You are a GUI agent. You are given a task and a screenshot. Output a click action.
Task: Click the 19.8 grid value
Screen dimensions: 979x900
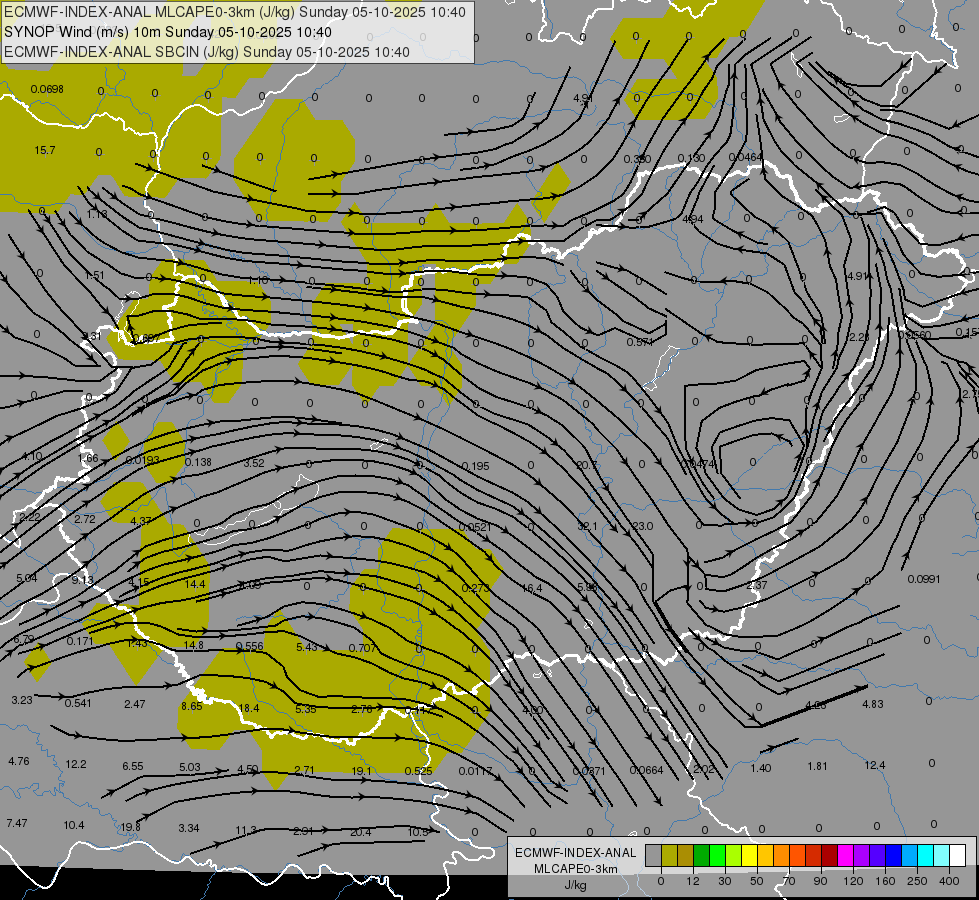[130, 827]
